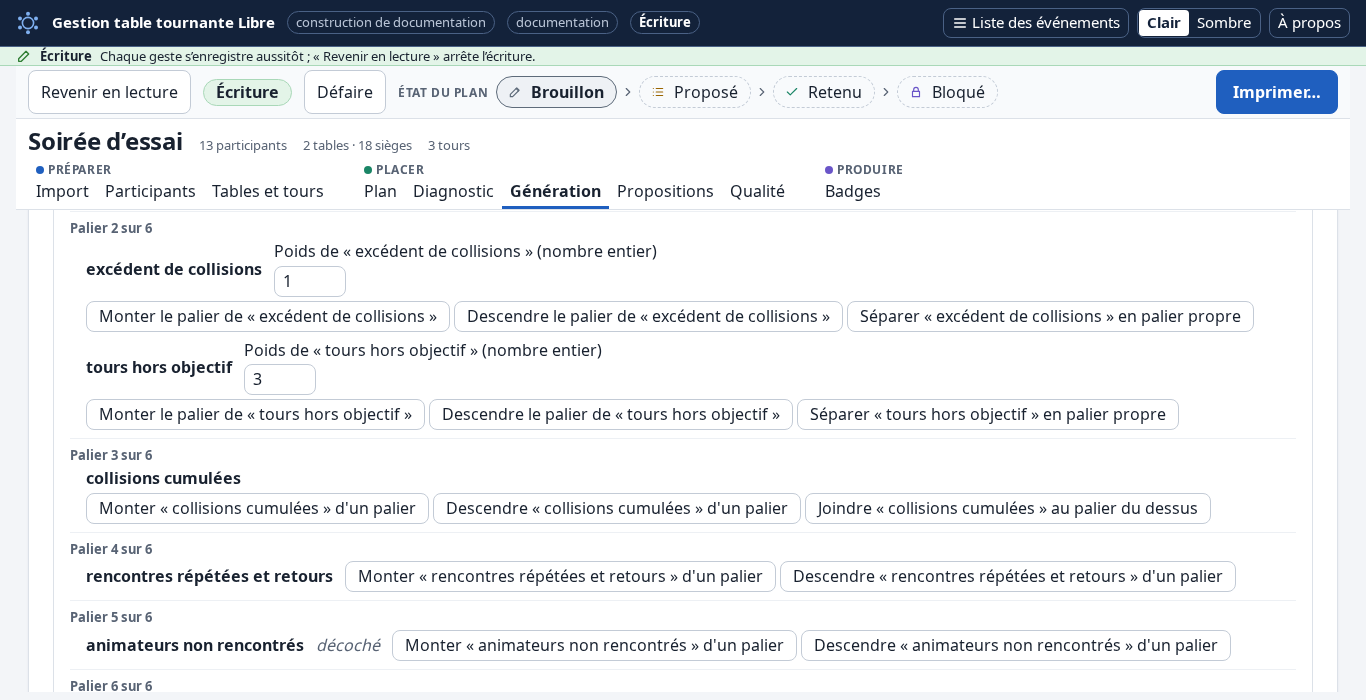The width and height of the screenshot is (1366, 700).
Task: Click Descendre « rencontres répétées et retours » d'un palier
Action: pos(1008,576)
